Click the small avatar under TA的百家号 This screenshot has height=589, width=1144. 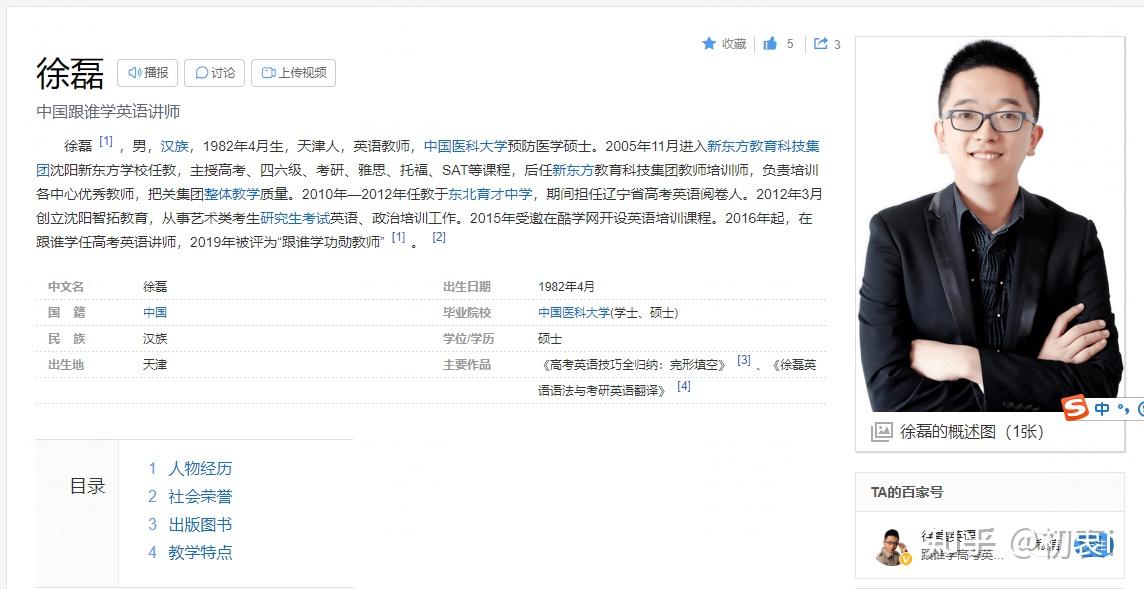tap(894, 547)
